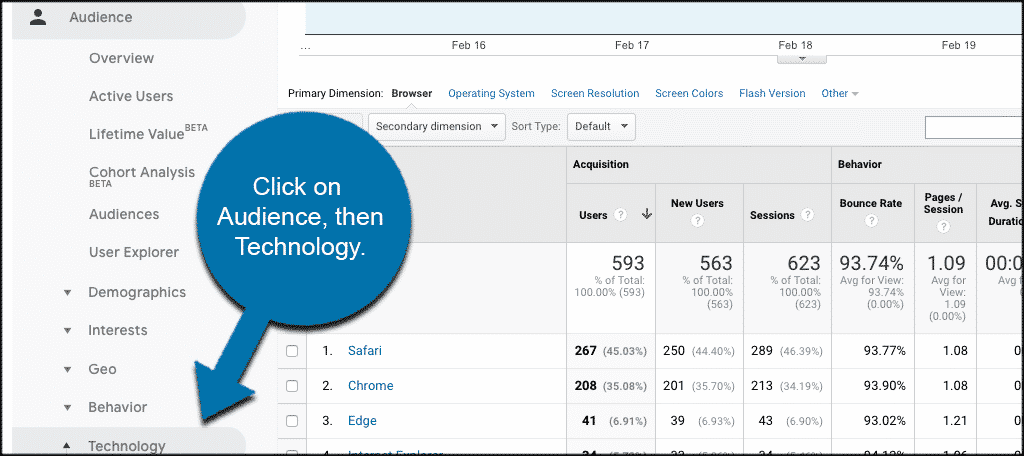Click the Pages / Session help icon

(x=943, y=227)
